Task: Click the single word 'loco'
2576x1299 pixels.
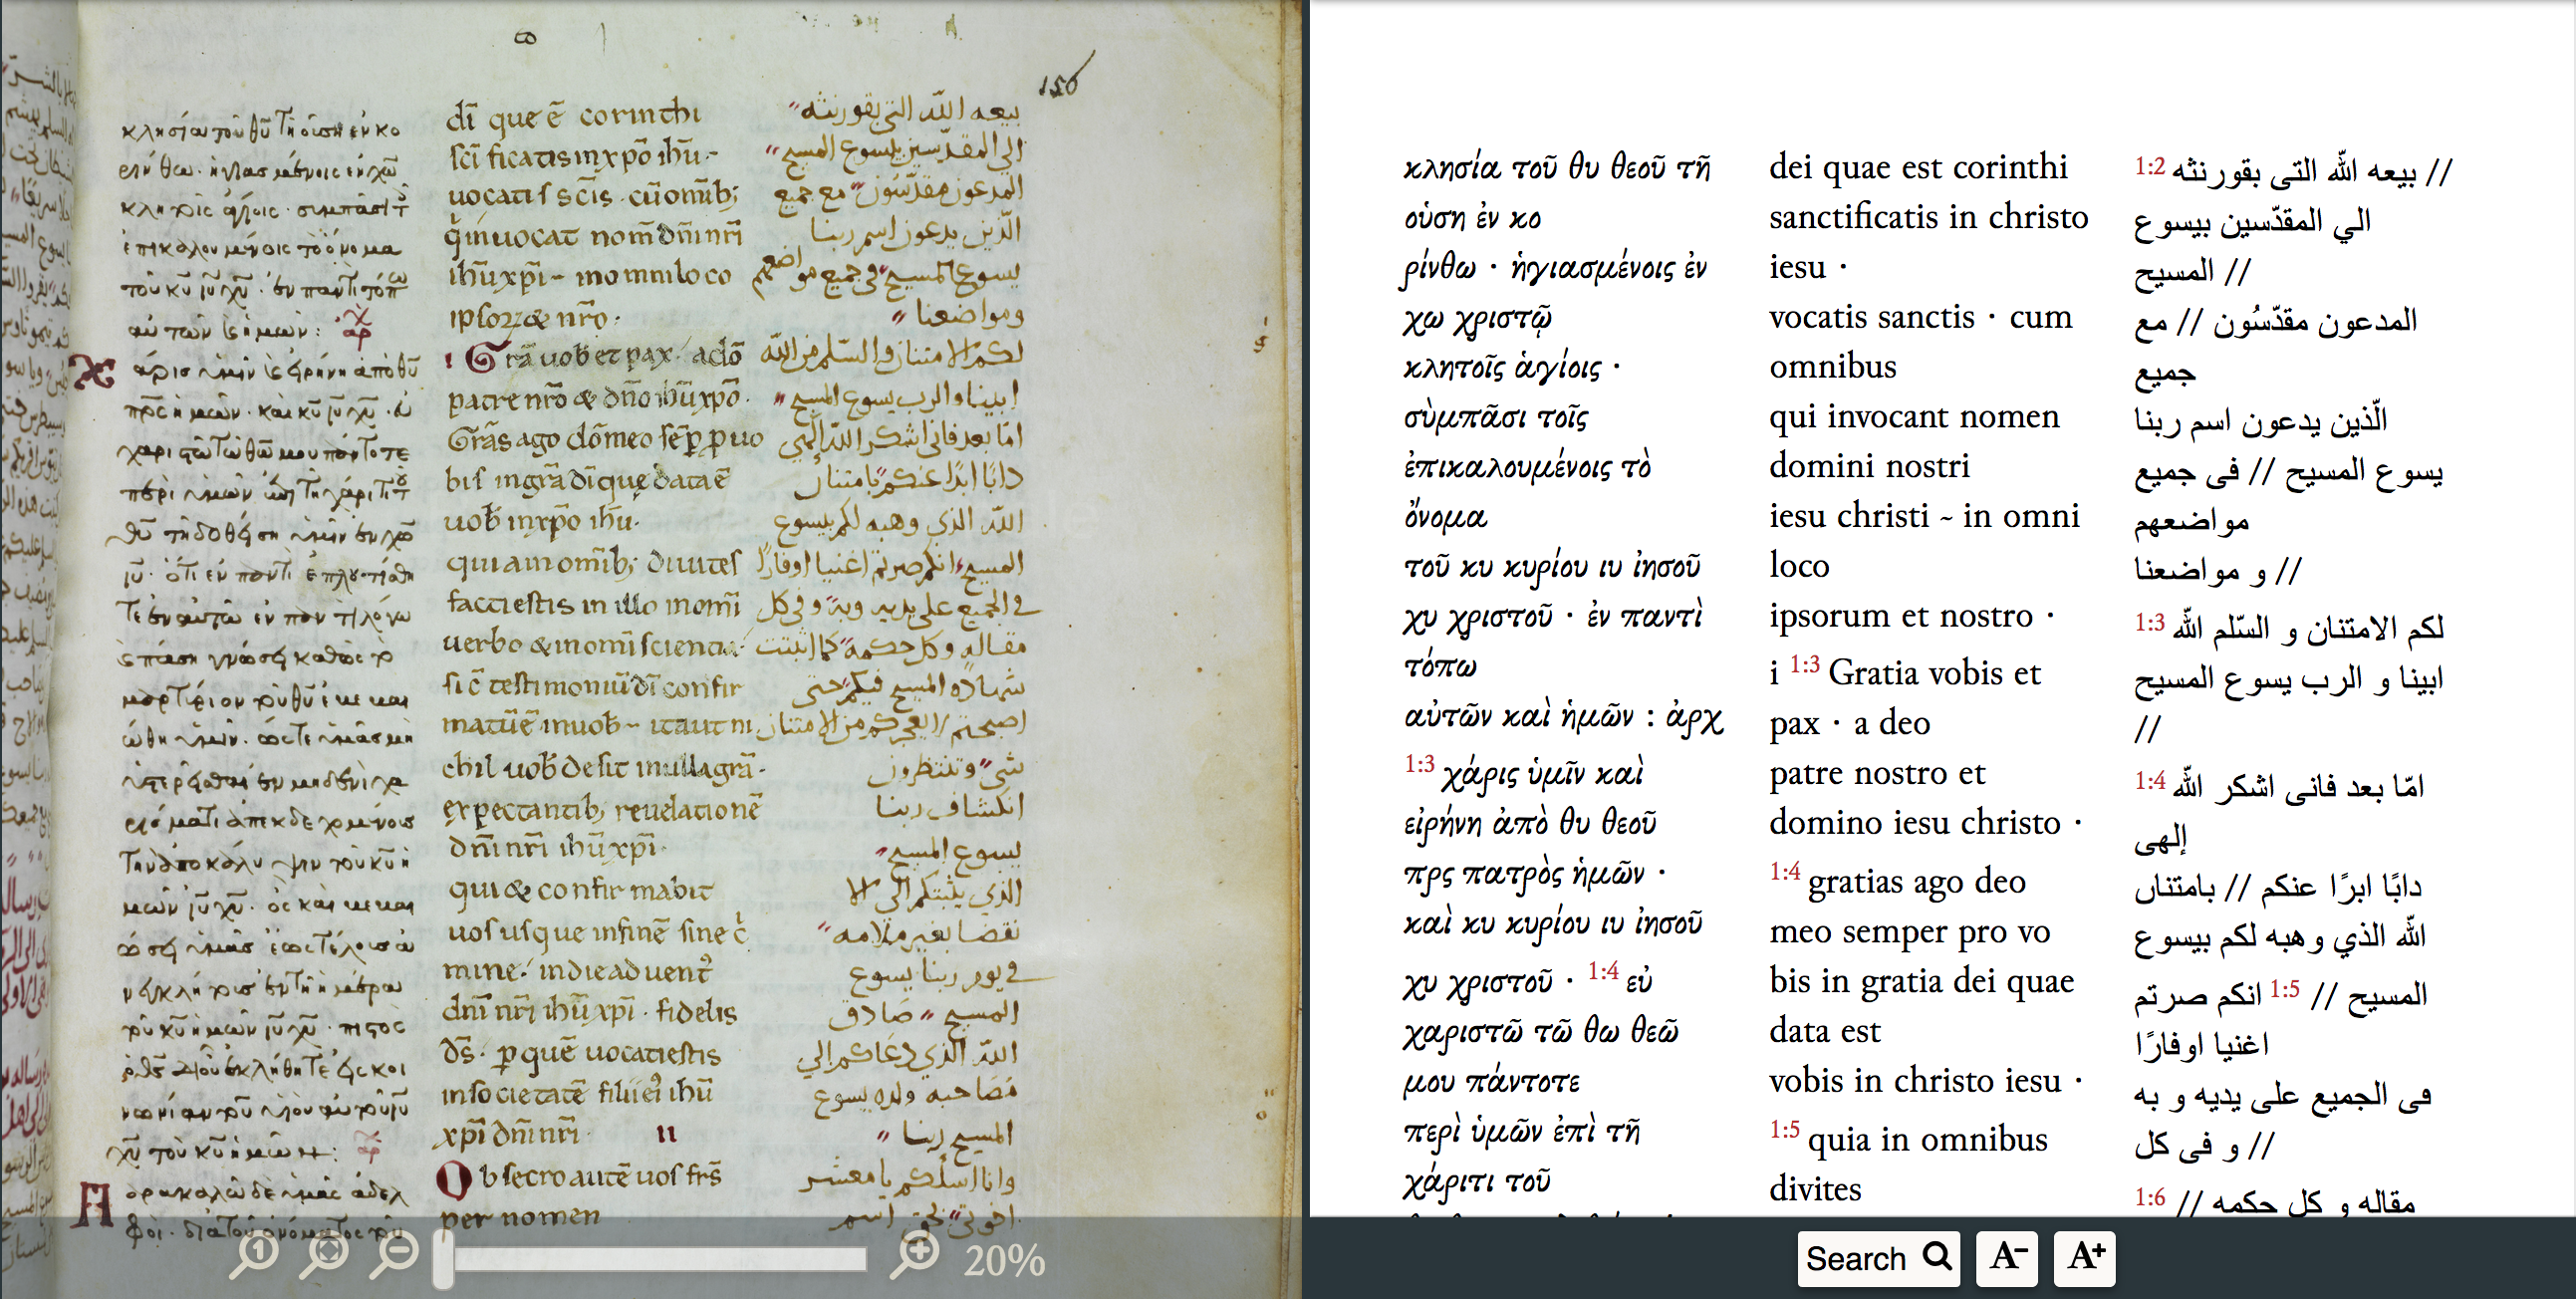Action: click(x=1799, y=565)
